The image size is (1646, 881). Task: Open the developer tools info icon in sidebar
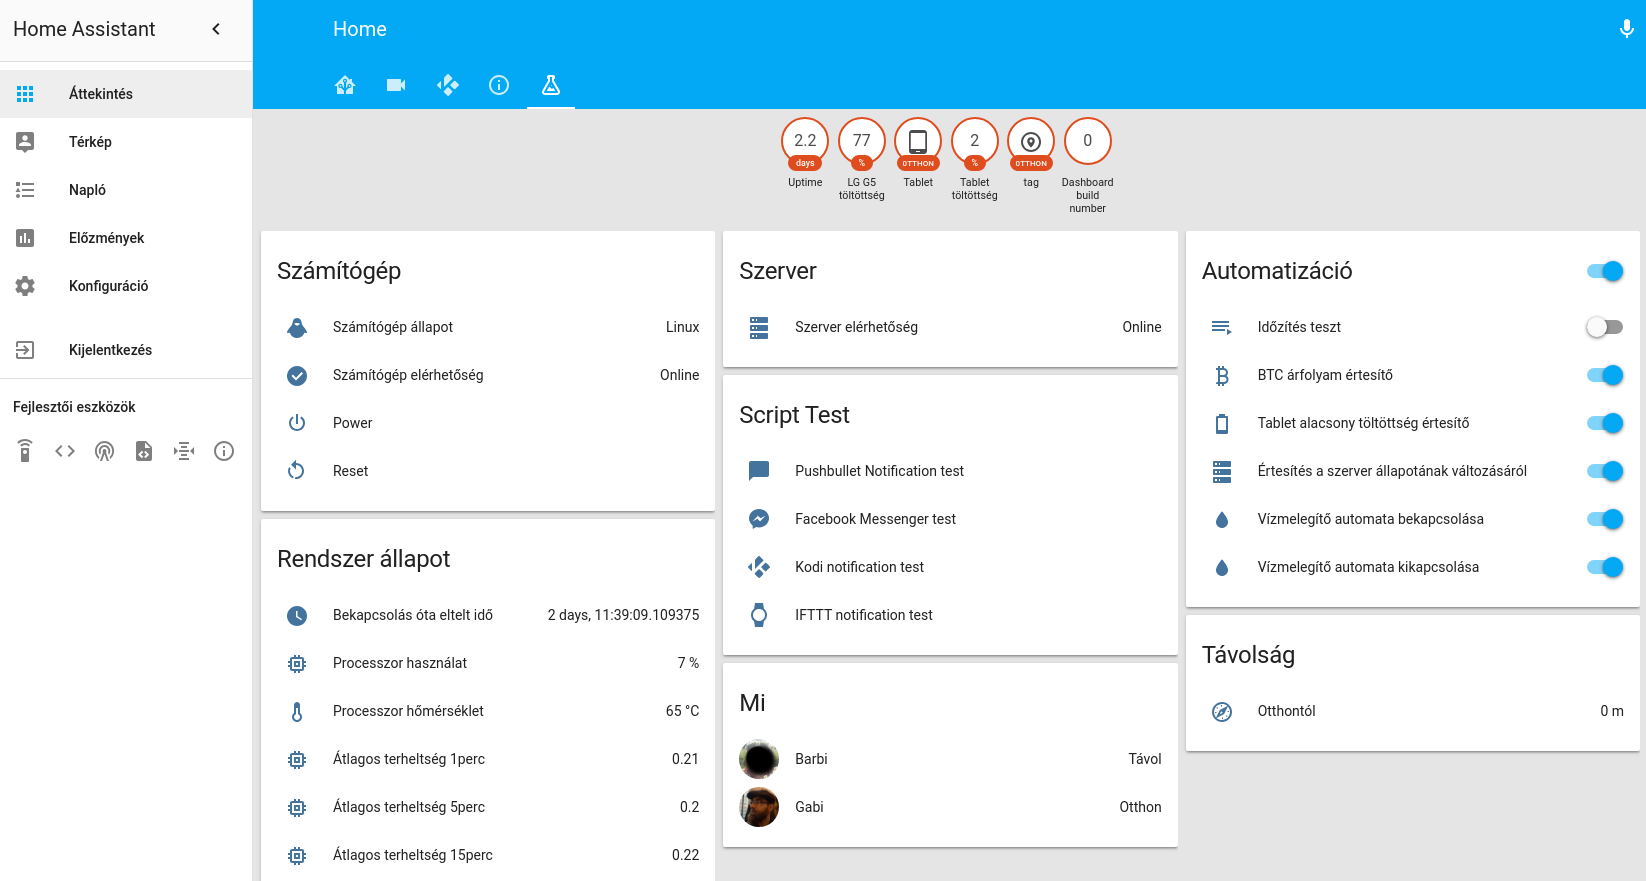[224, 451]
